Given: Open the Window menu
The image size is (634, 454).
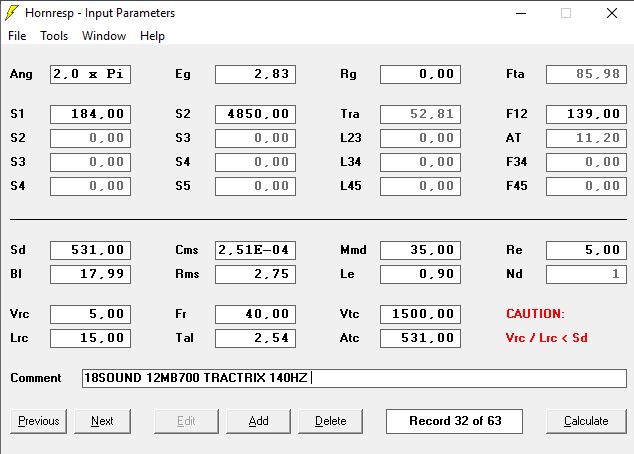Looking at the screenshot, I should point(104,36).
